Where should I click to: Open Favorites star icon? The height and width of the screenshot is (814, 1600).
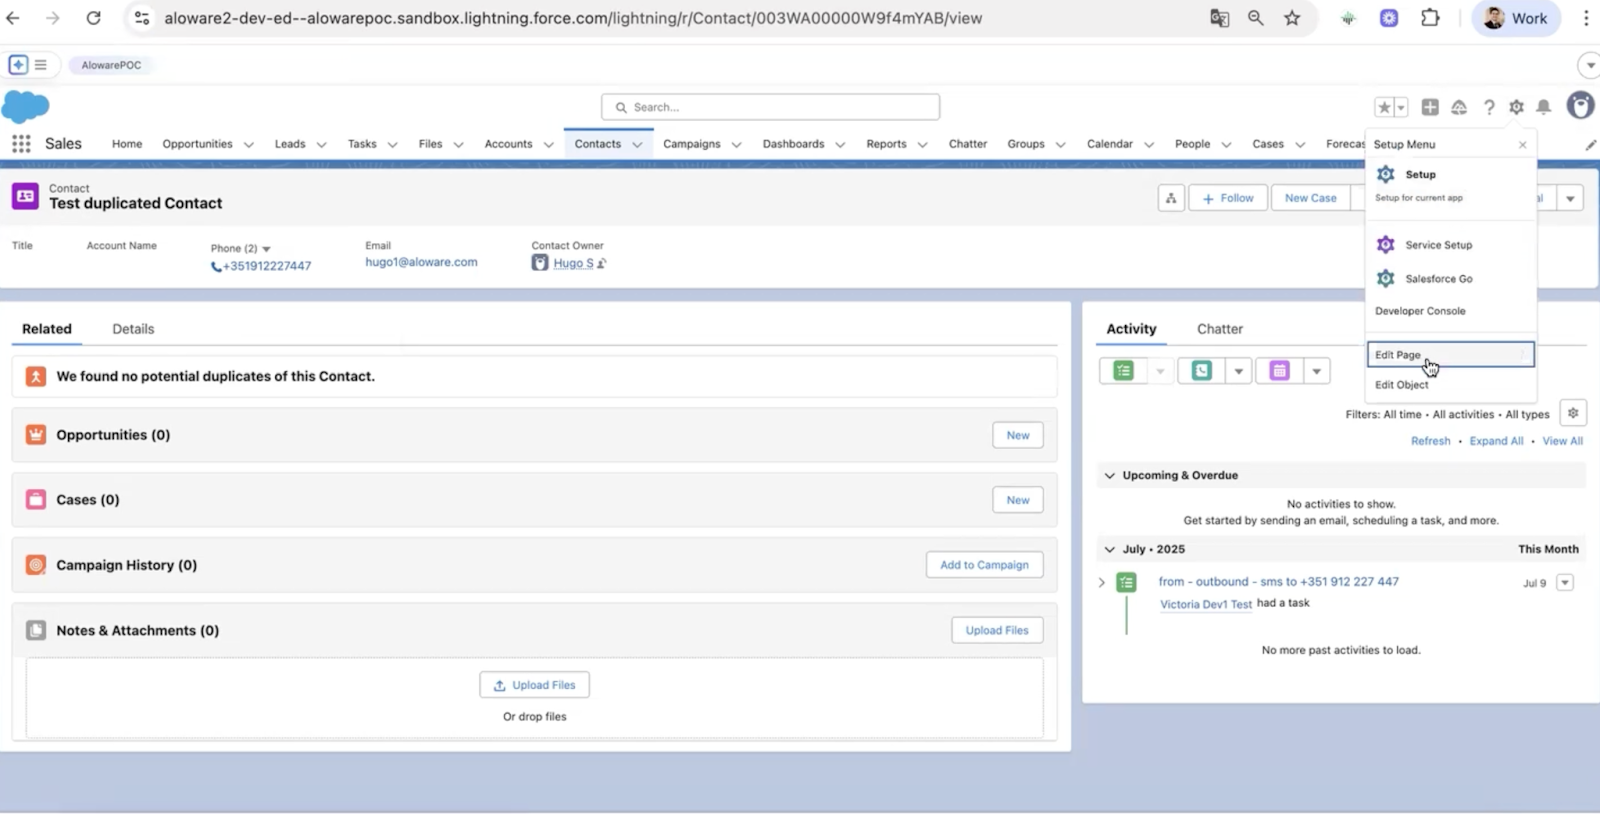(1384, 107)
